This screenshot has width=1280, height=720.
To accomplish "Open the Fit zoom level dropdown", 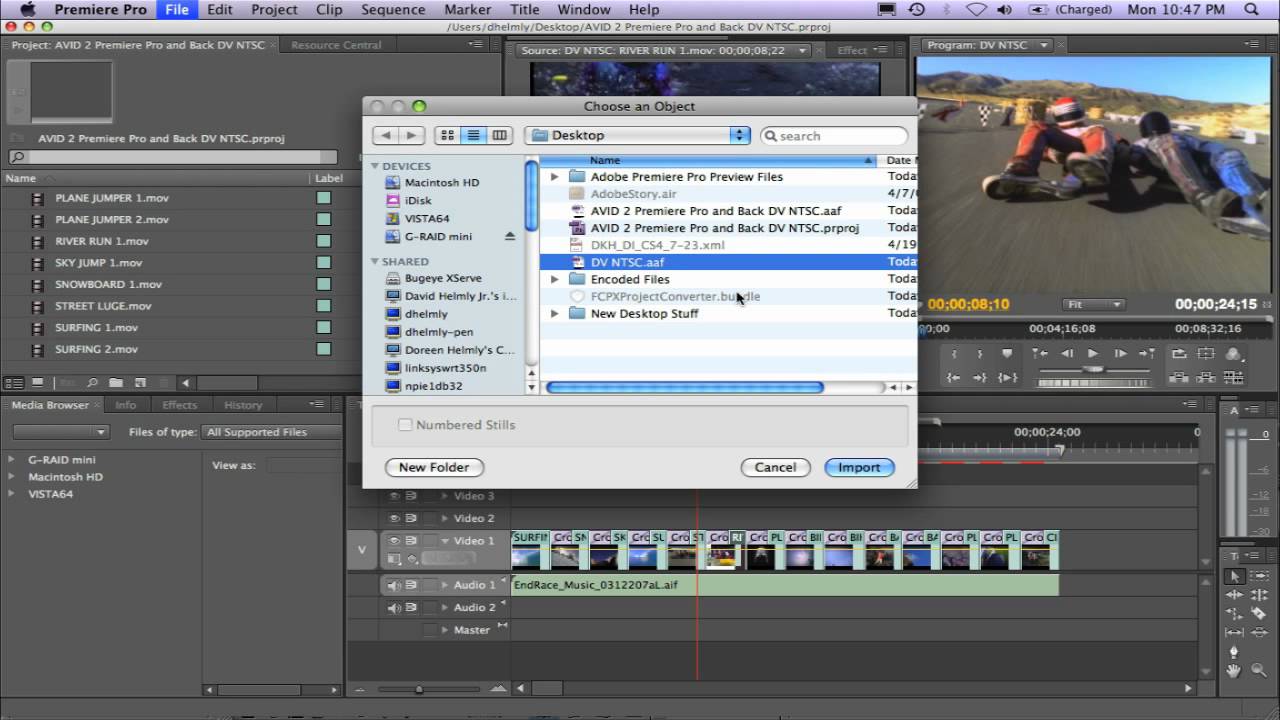I will (x=1093, y=304).
